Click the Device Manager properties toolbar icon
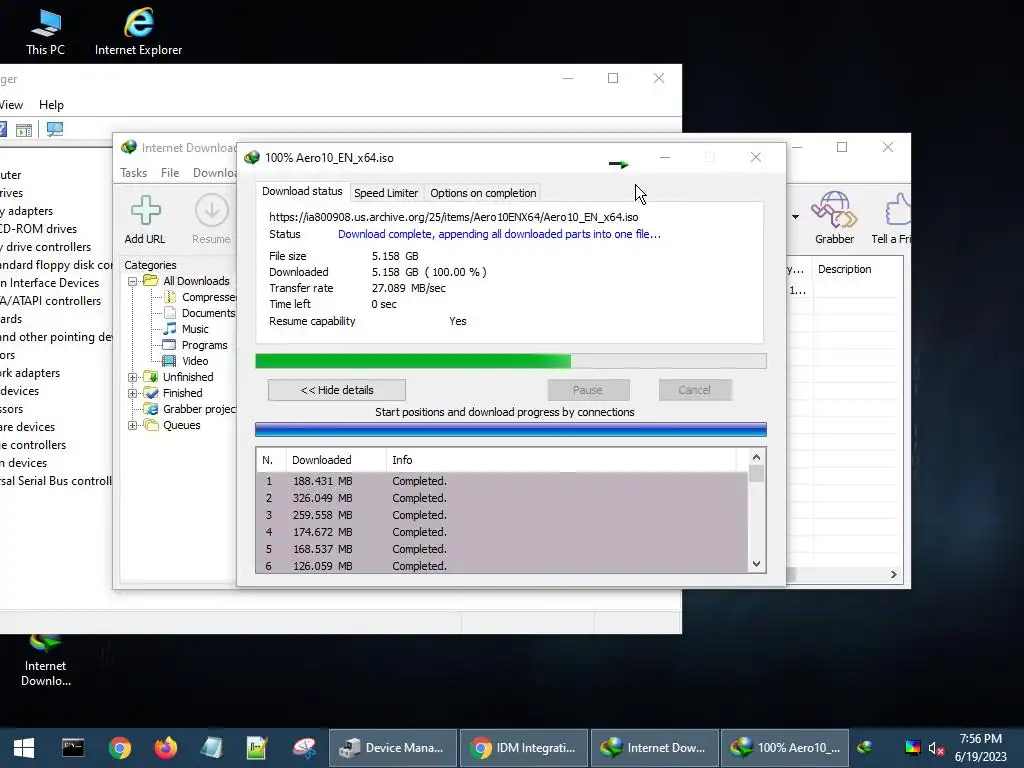 pos(24,130)
